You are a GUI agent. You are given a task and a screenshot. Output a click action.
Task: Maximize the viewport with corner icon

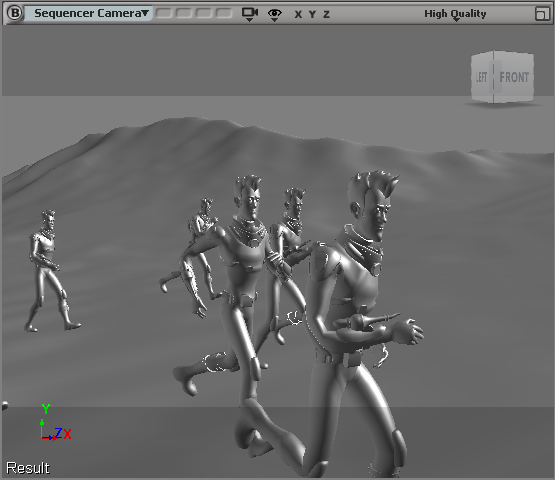(x=542, y=14)
